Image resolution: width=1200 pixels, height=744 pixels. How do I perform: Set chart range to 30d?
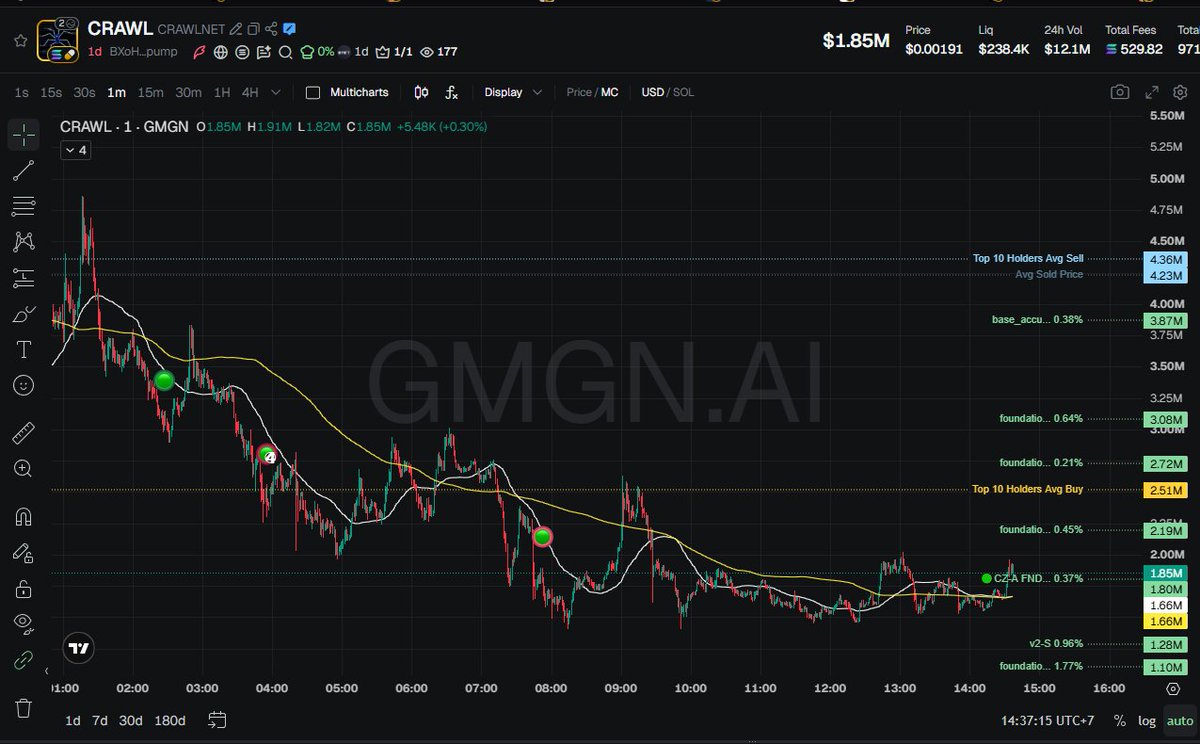(x=131, y=720)
